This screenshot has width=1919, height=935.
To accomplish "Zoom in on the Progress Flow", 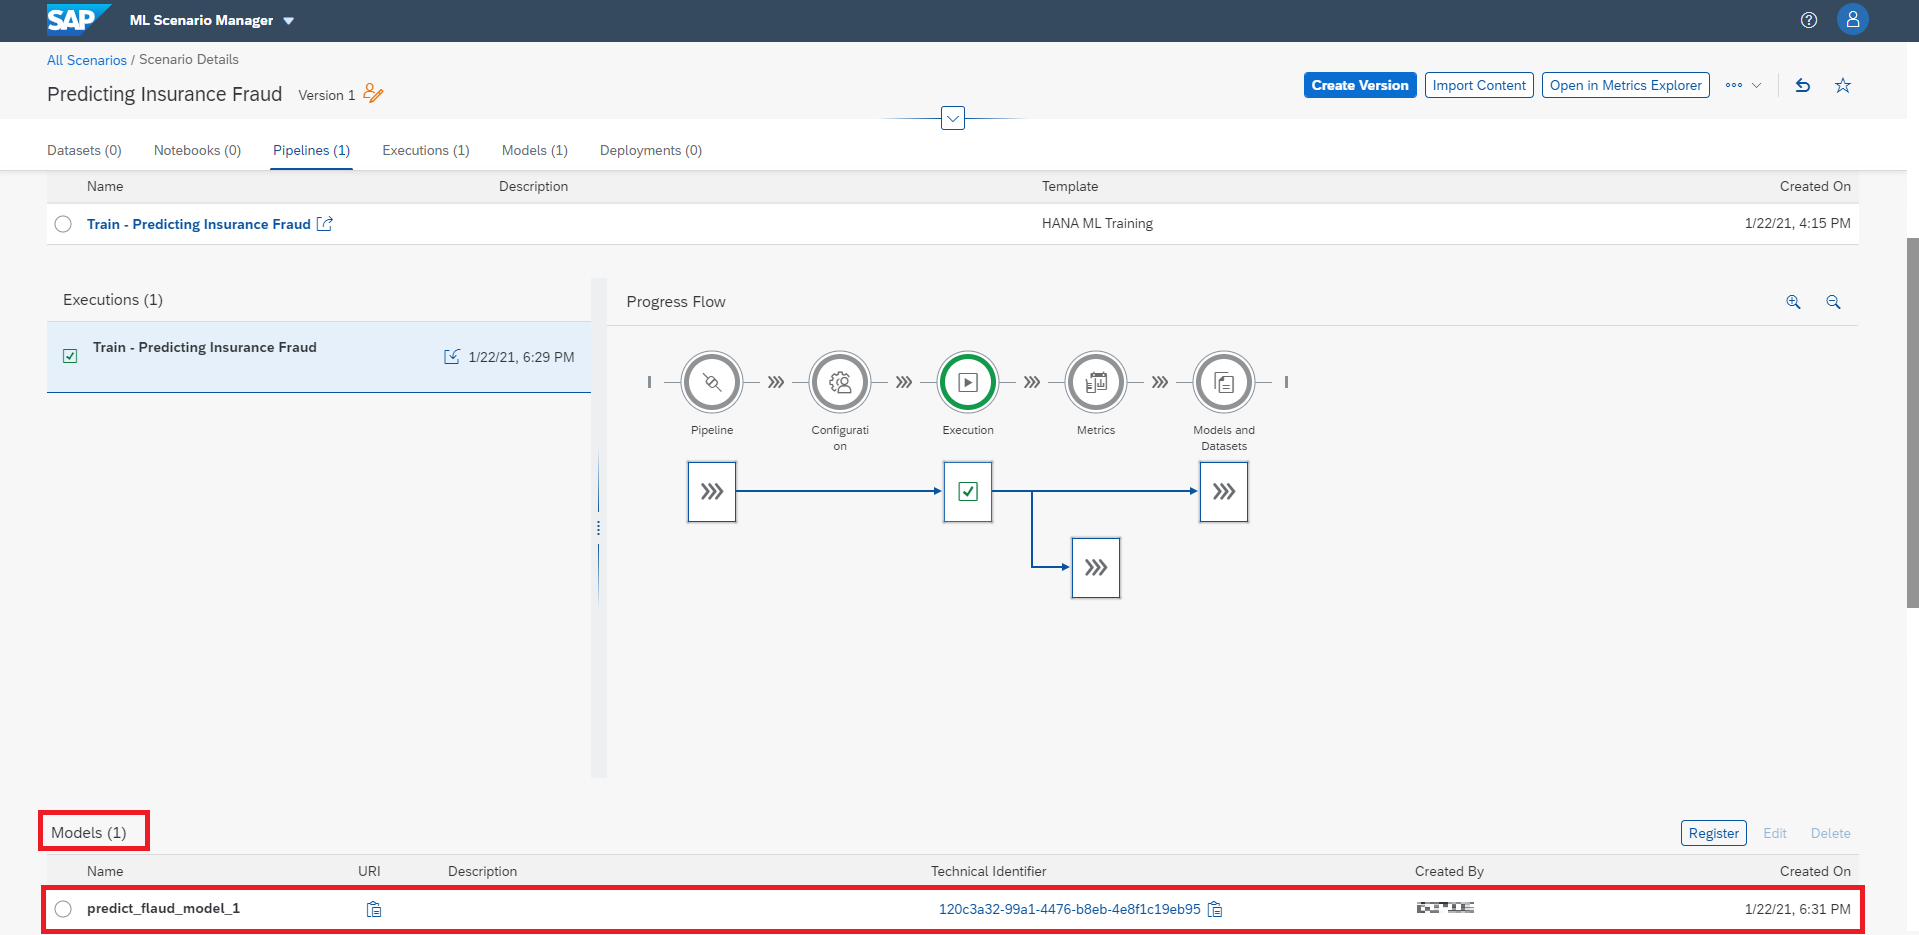I will [x=1793, y=302].
